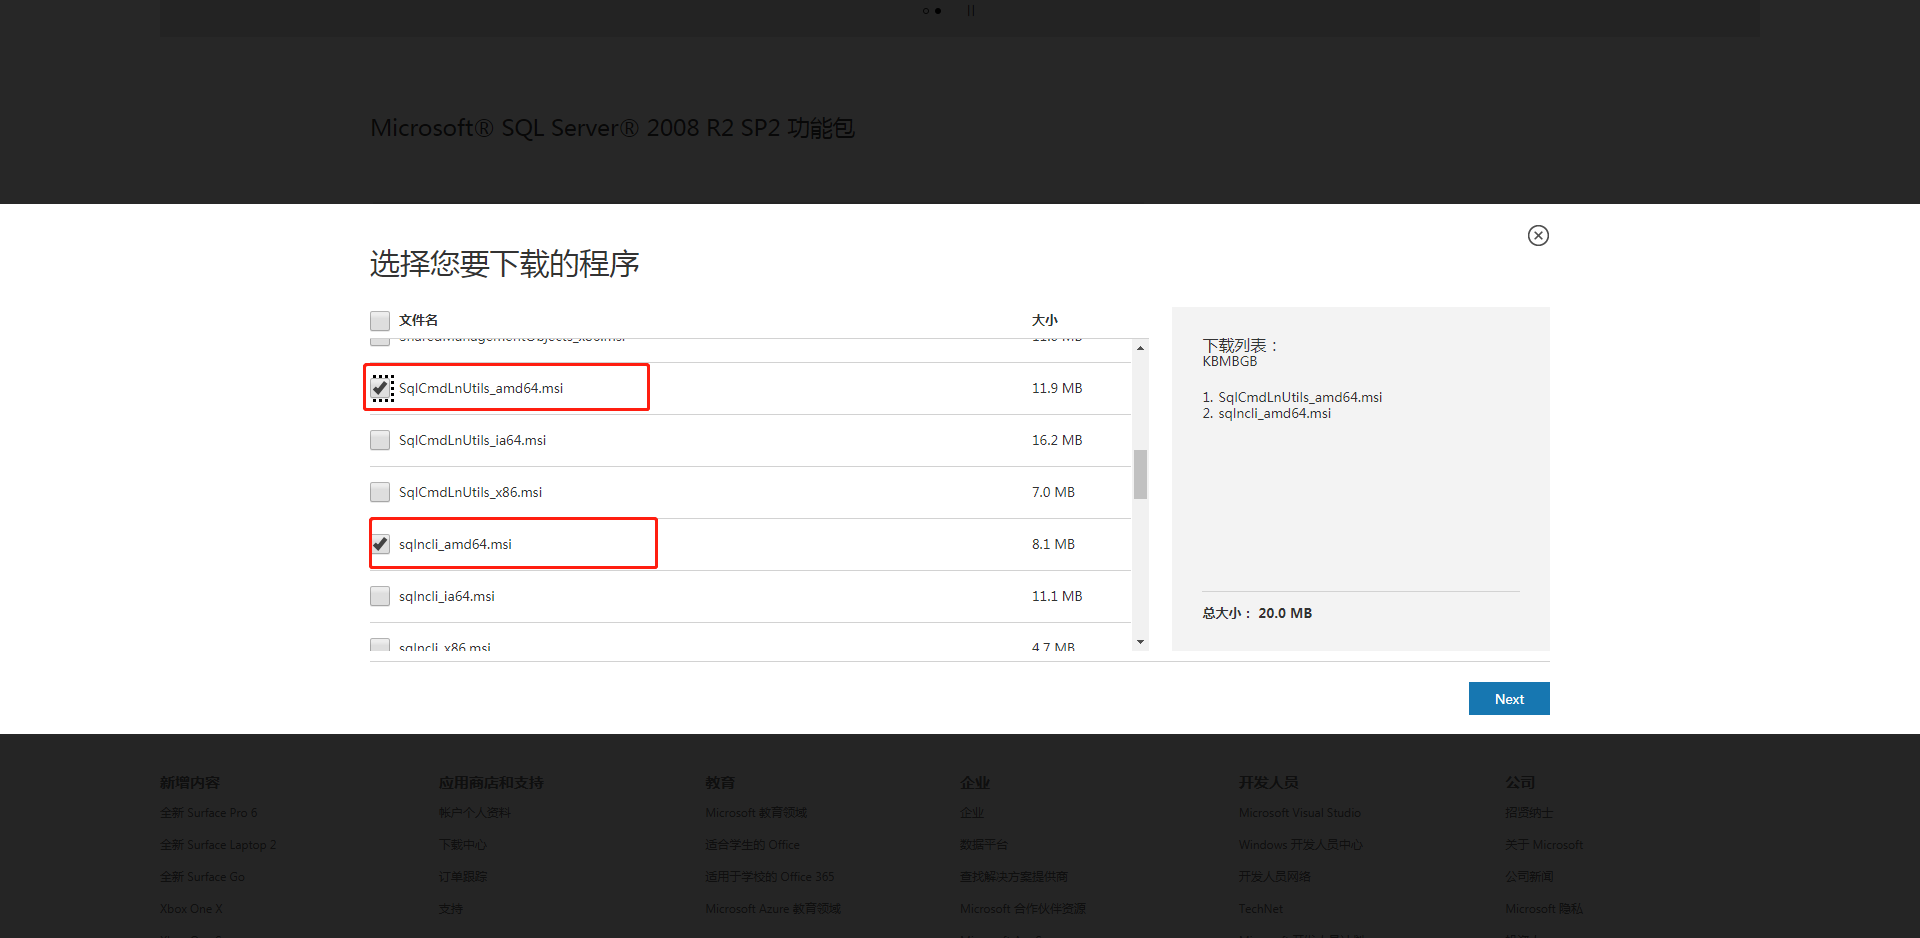Open the 下载中心 footer link
The image size is (1920, 938).
462,845
